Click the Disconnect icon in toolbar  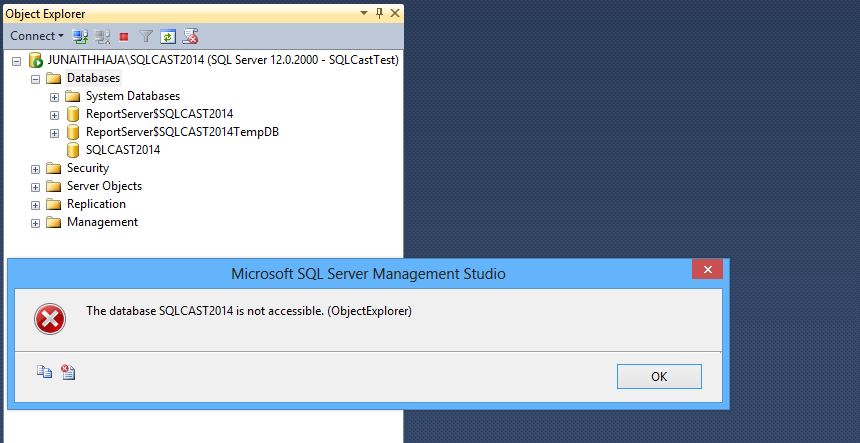103,36
